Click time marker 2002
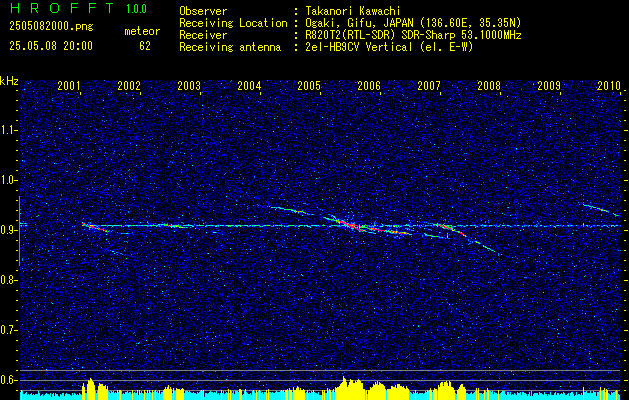This screenshot has width=629, height=400. pyautogui.click(x=129, y=85)
